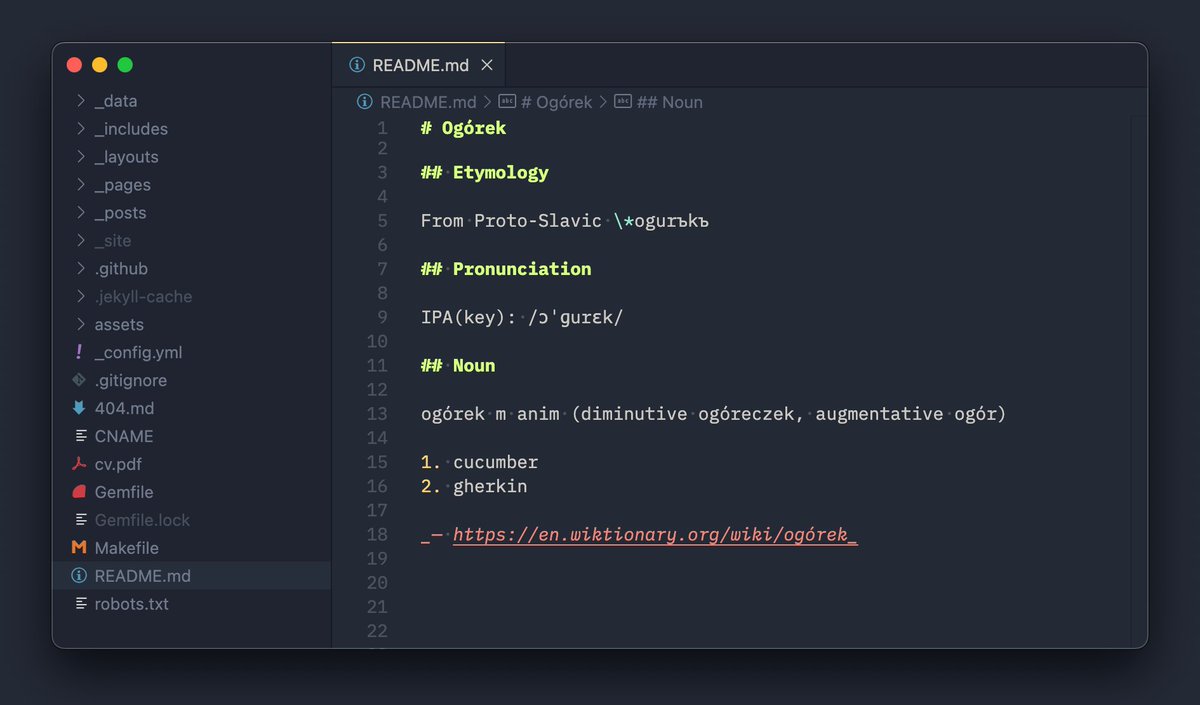Viewport: 1200px width, 705px height.
Task: Click the red gem icon beside Gemfile
Action: (79, 492)
